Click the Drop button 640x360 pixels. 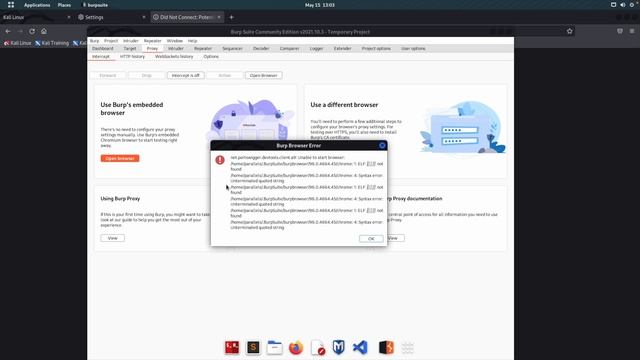coord(147,75)
